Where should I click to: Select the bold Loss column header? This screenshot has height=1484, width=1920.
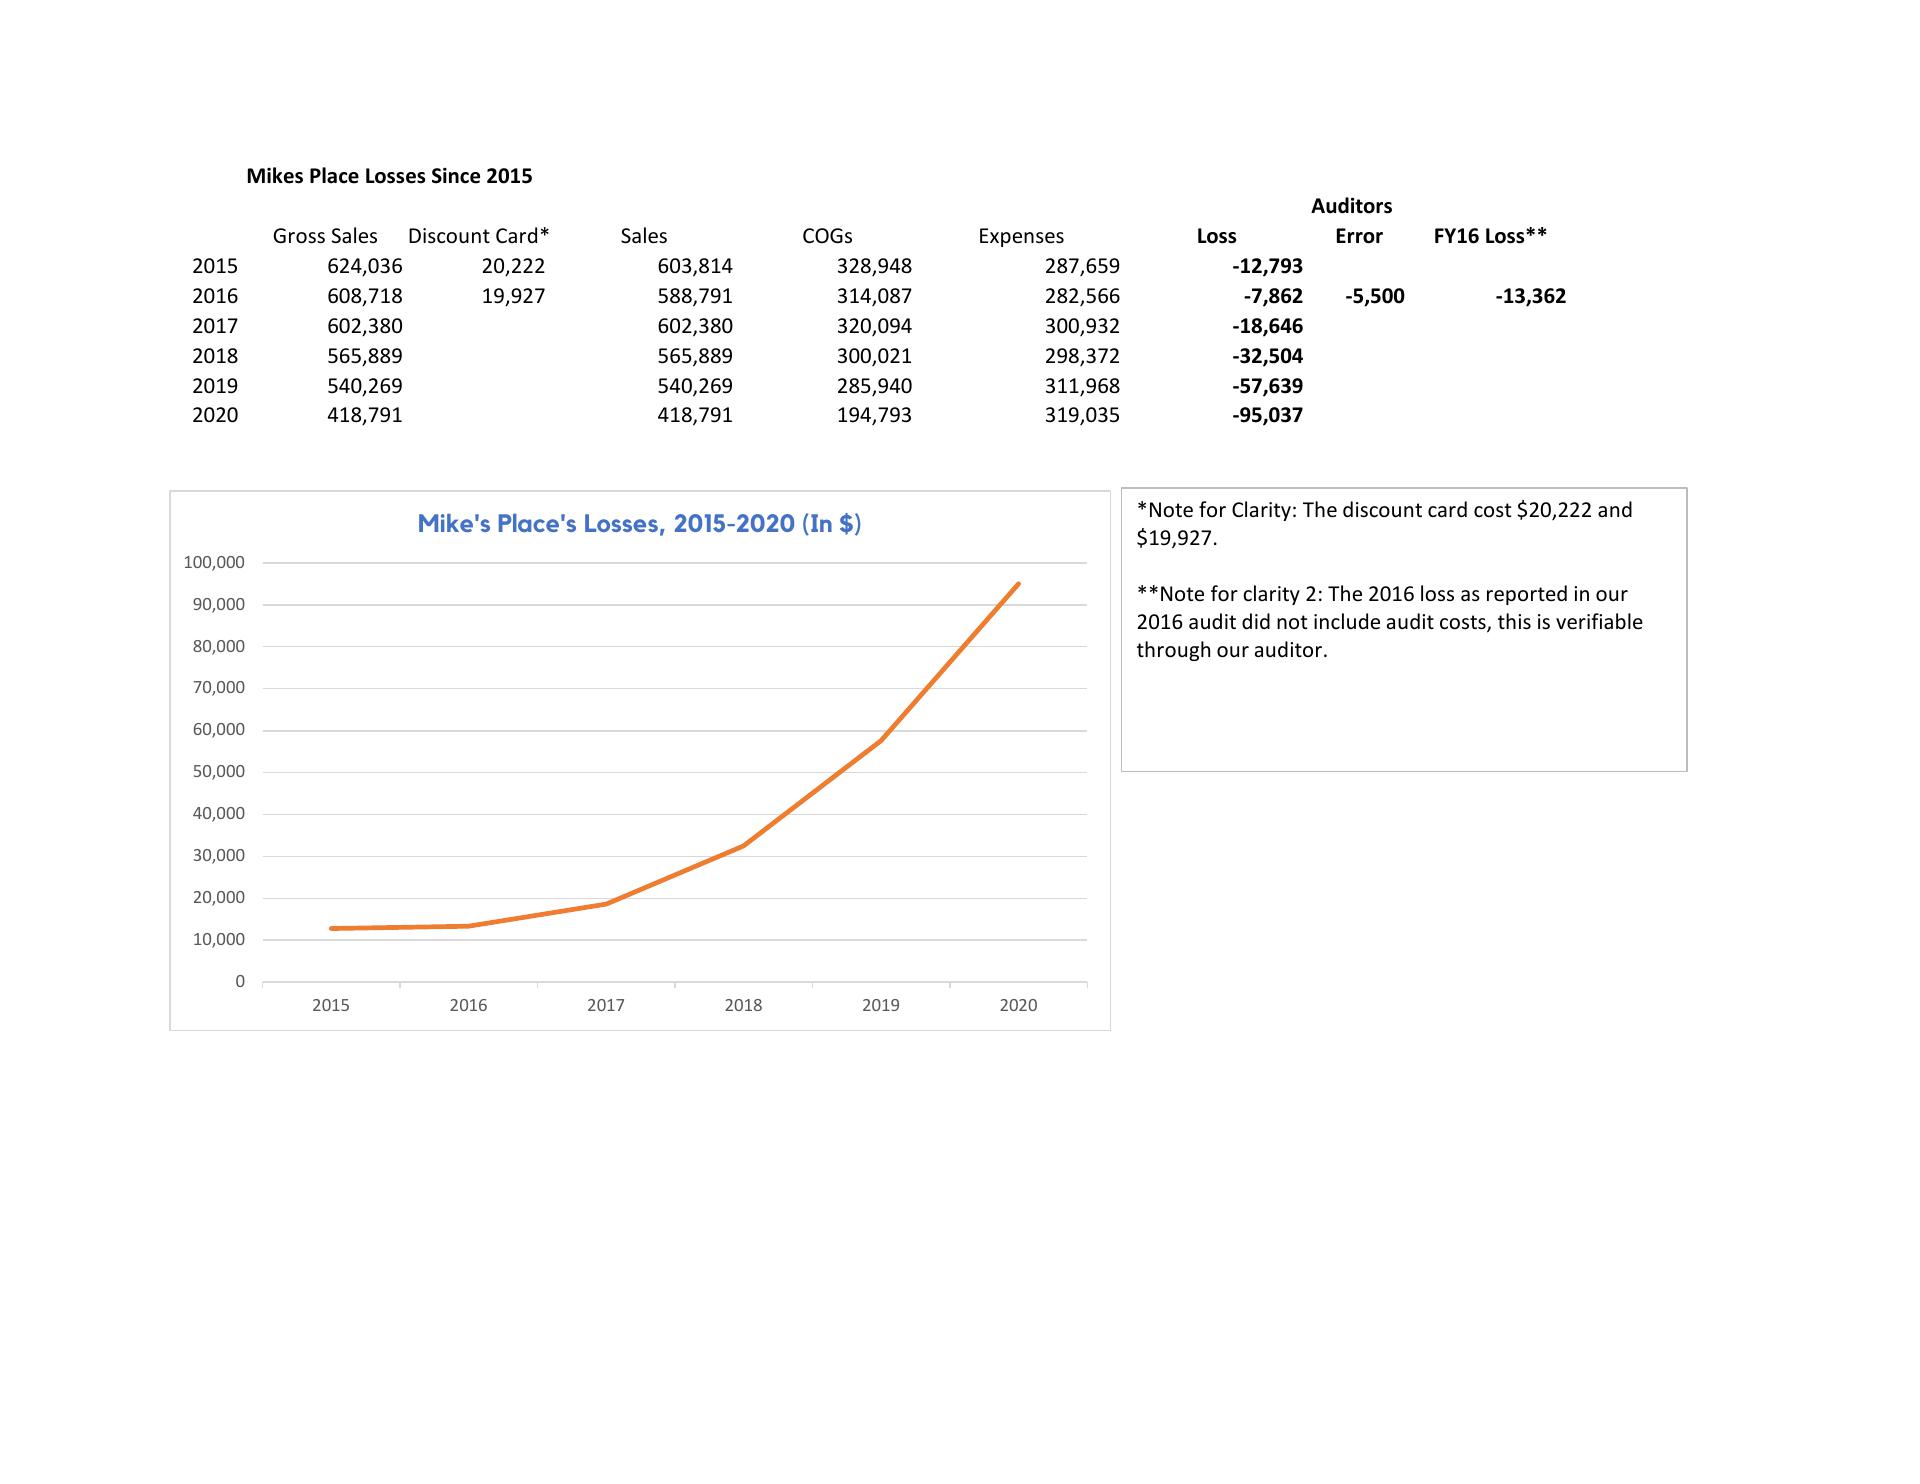tap(1216, 236)
